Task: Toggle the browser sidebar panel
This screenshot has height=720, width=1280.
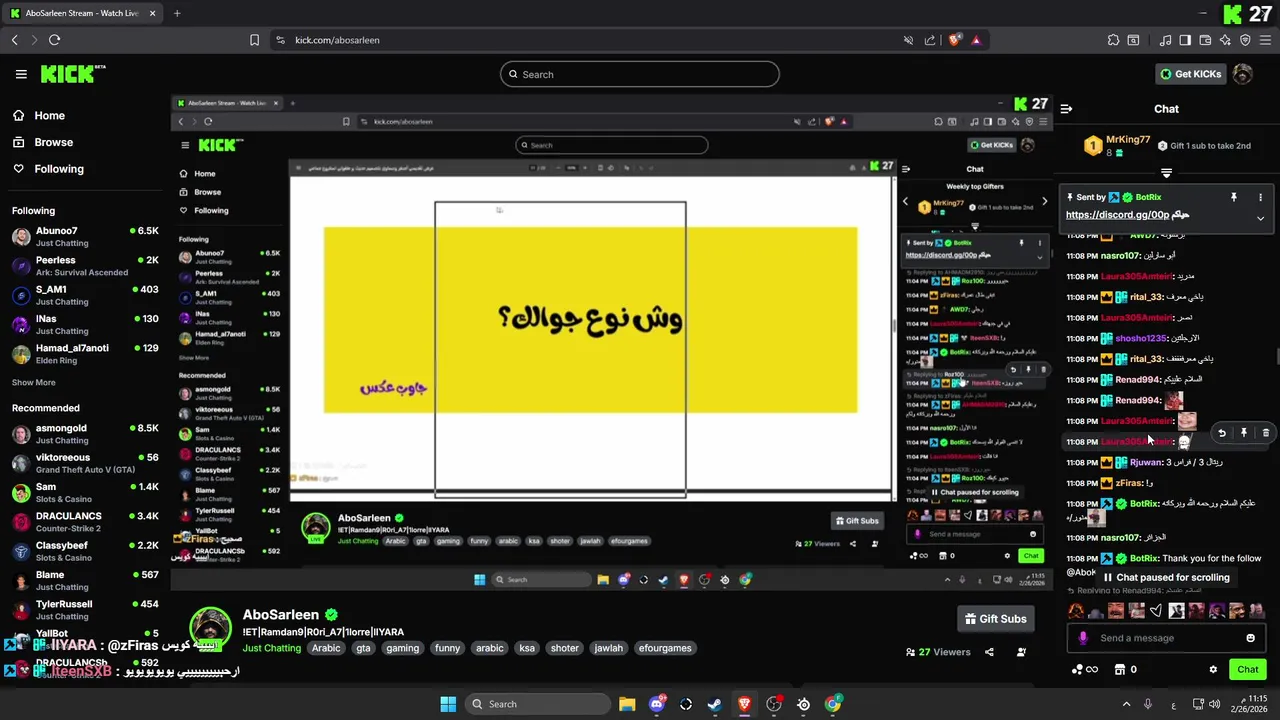Action: pos(1185,40)
